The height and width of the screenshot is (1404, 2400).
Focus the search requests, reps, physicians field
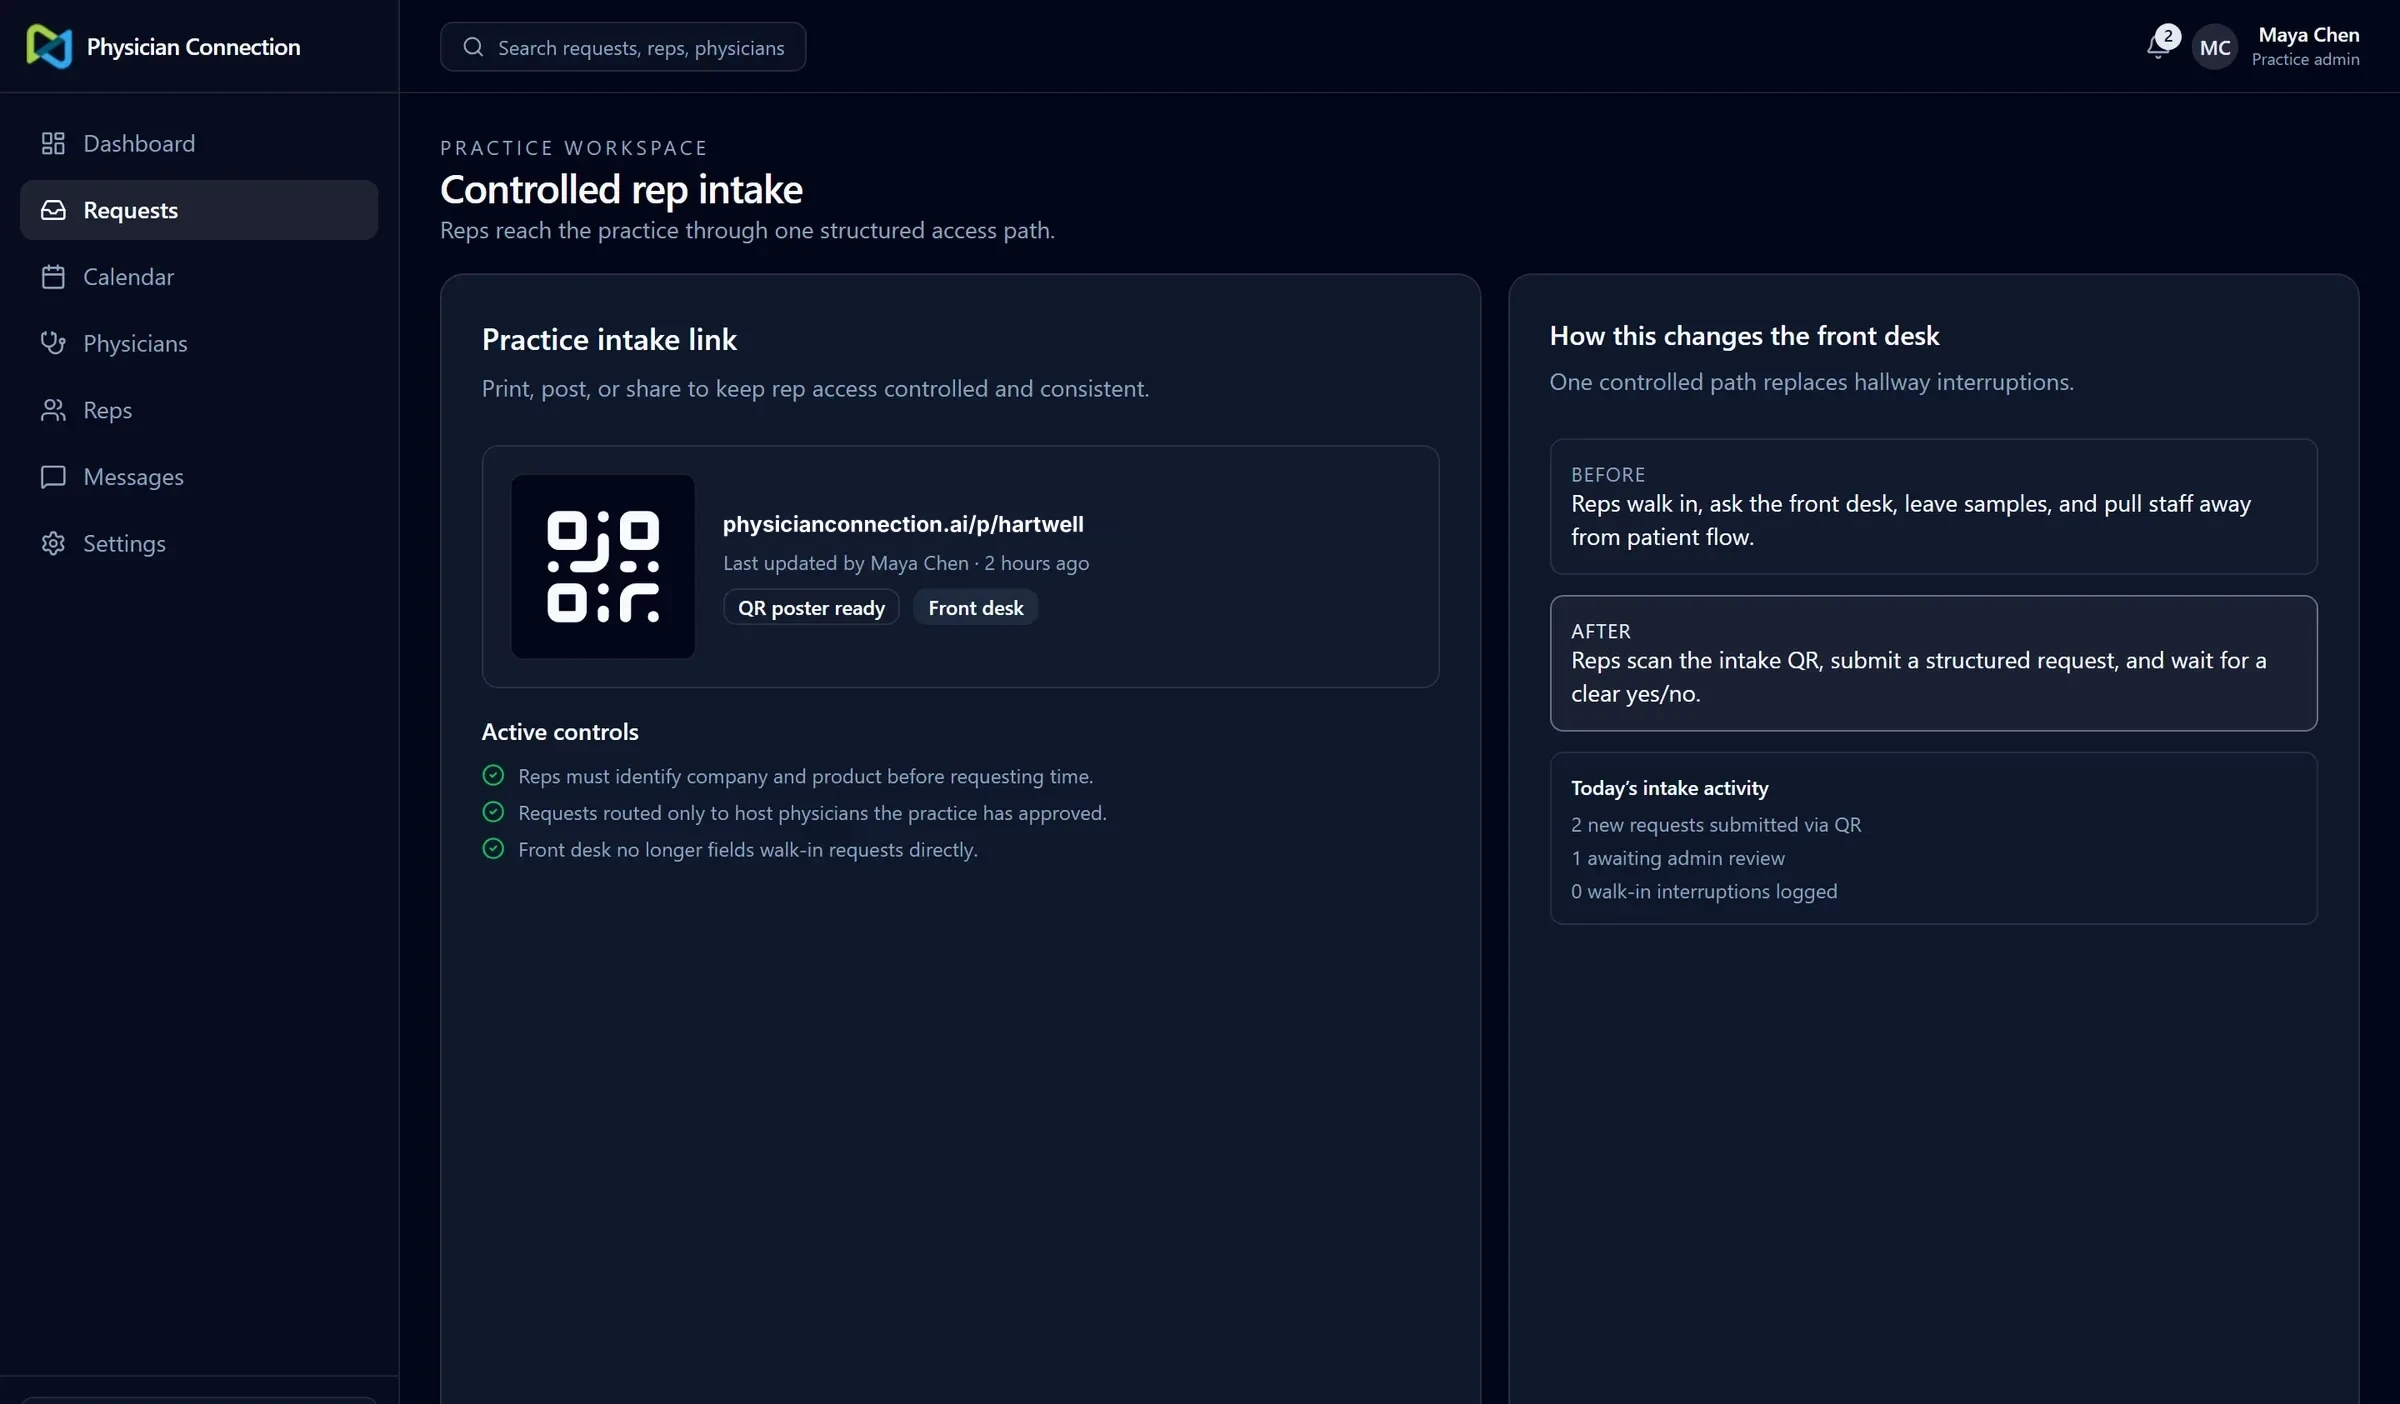[x=623, y=47]
